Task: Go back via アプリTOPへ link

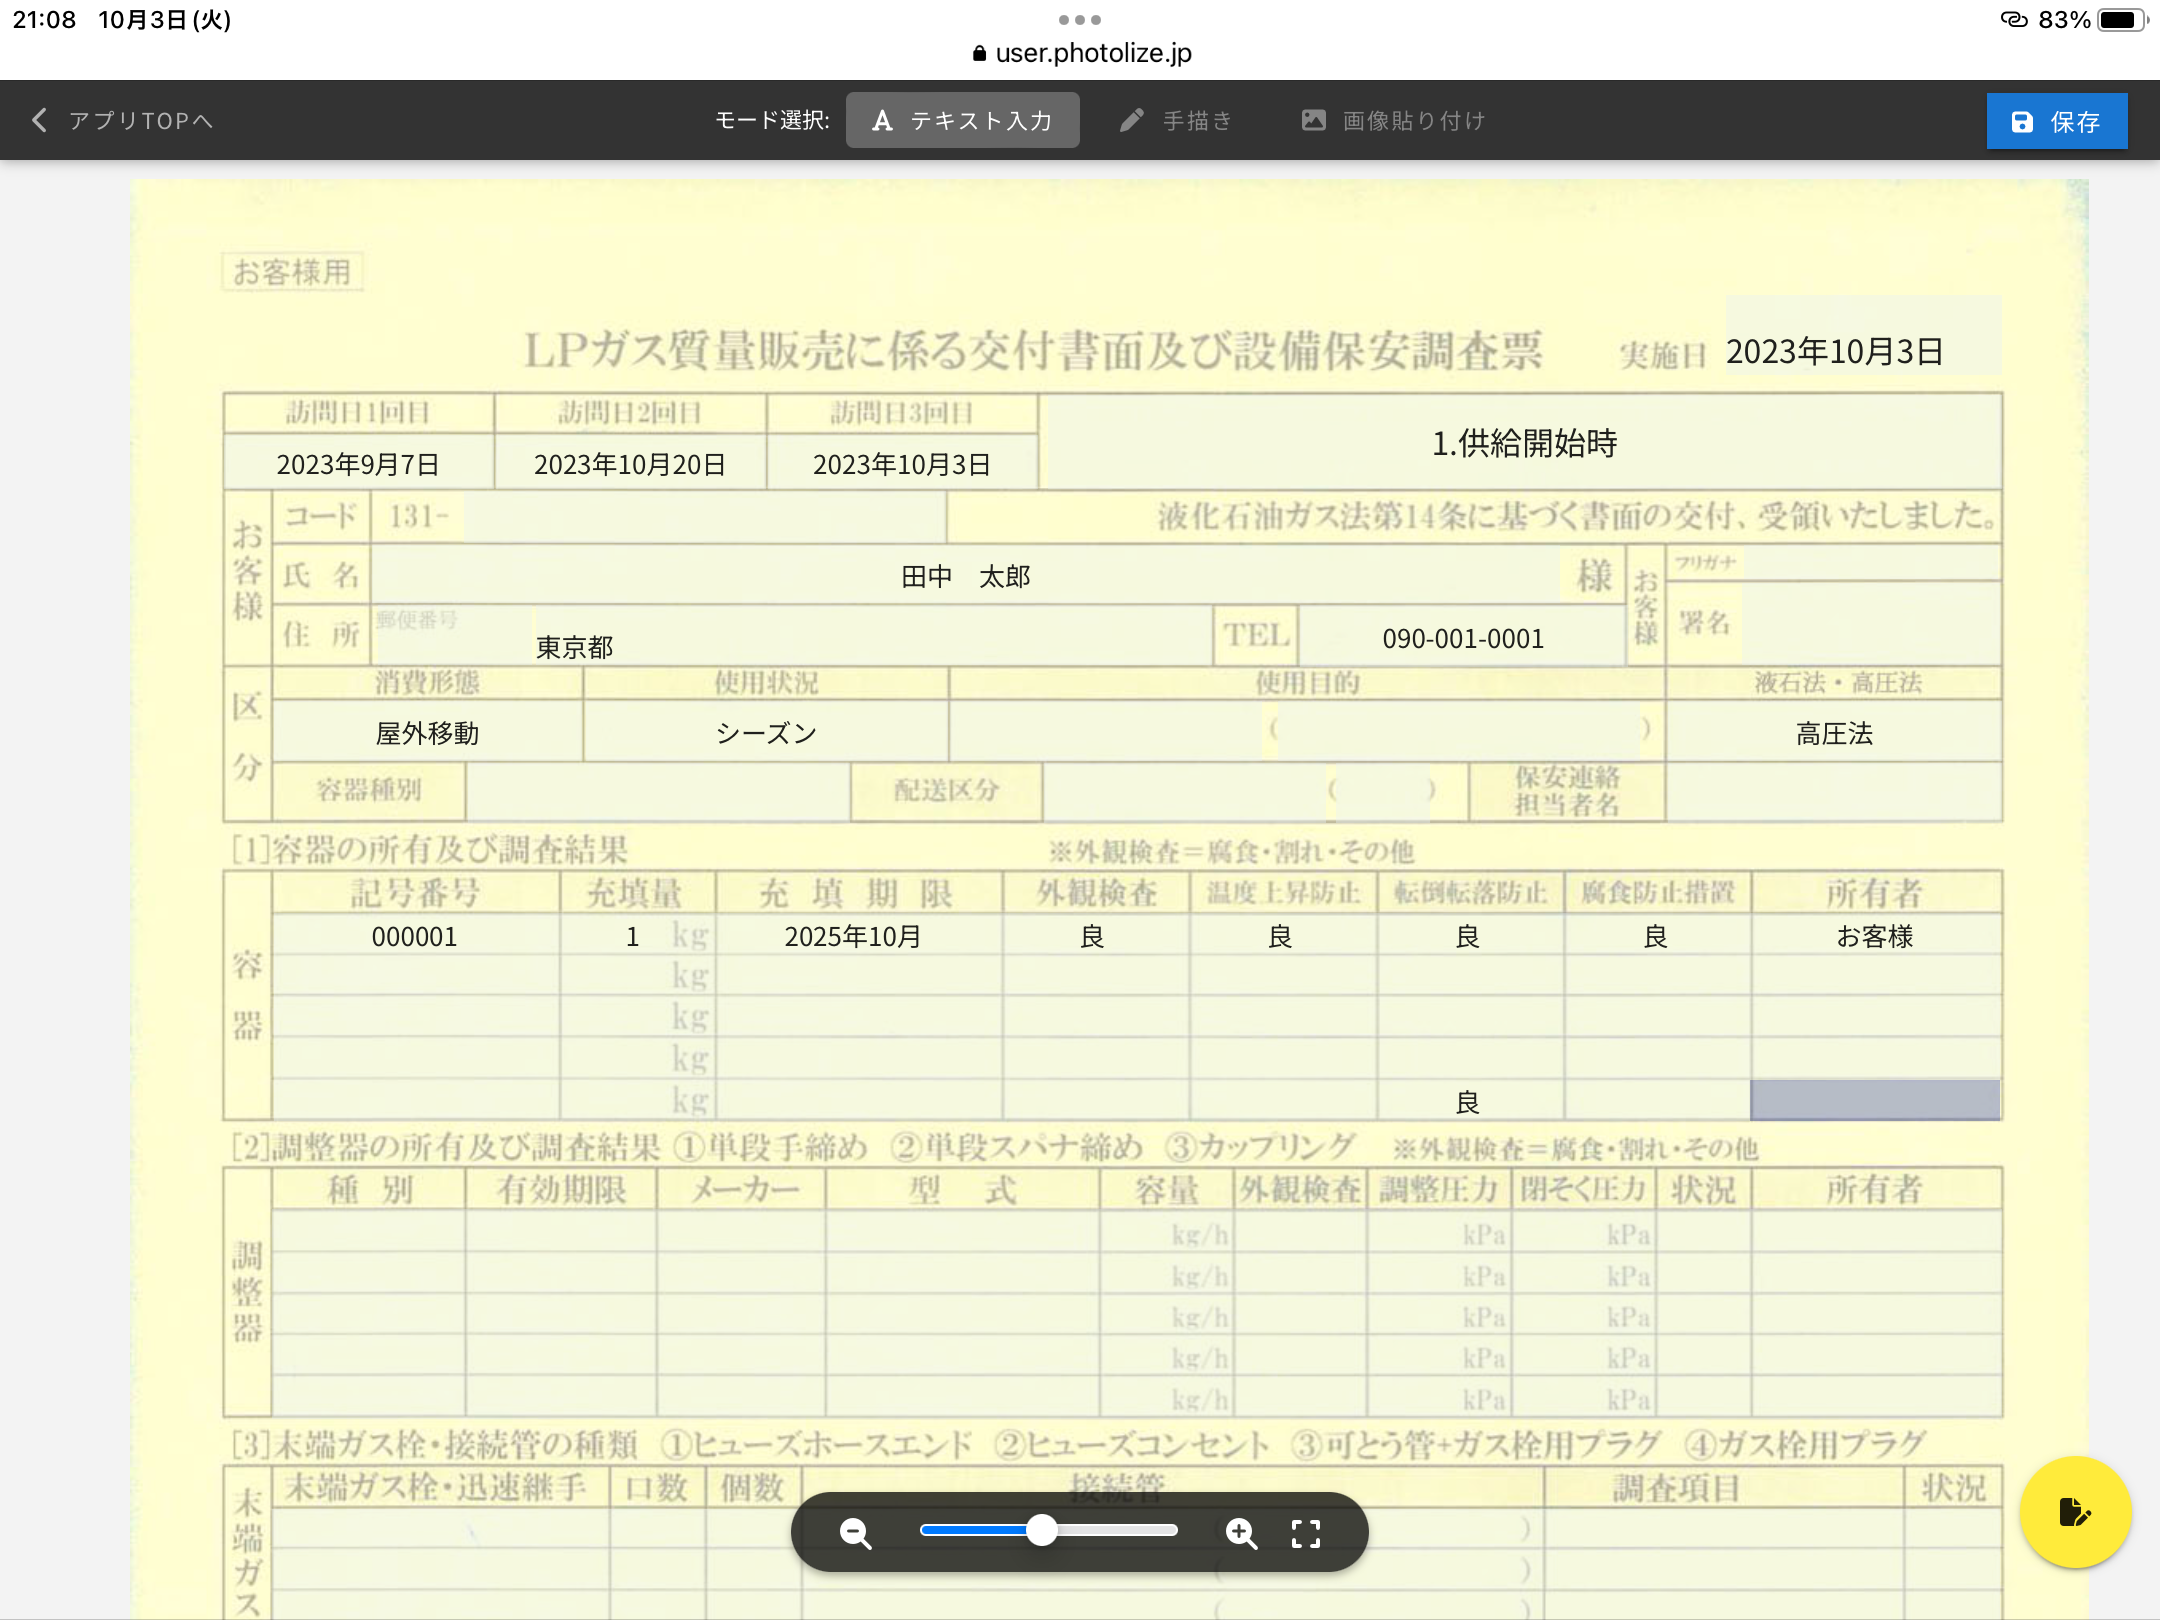Action: pyautogui.click(x=140, y=120)
